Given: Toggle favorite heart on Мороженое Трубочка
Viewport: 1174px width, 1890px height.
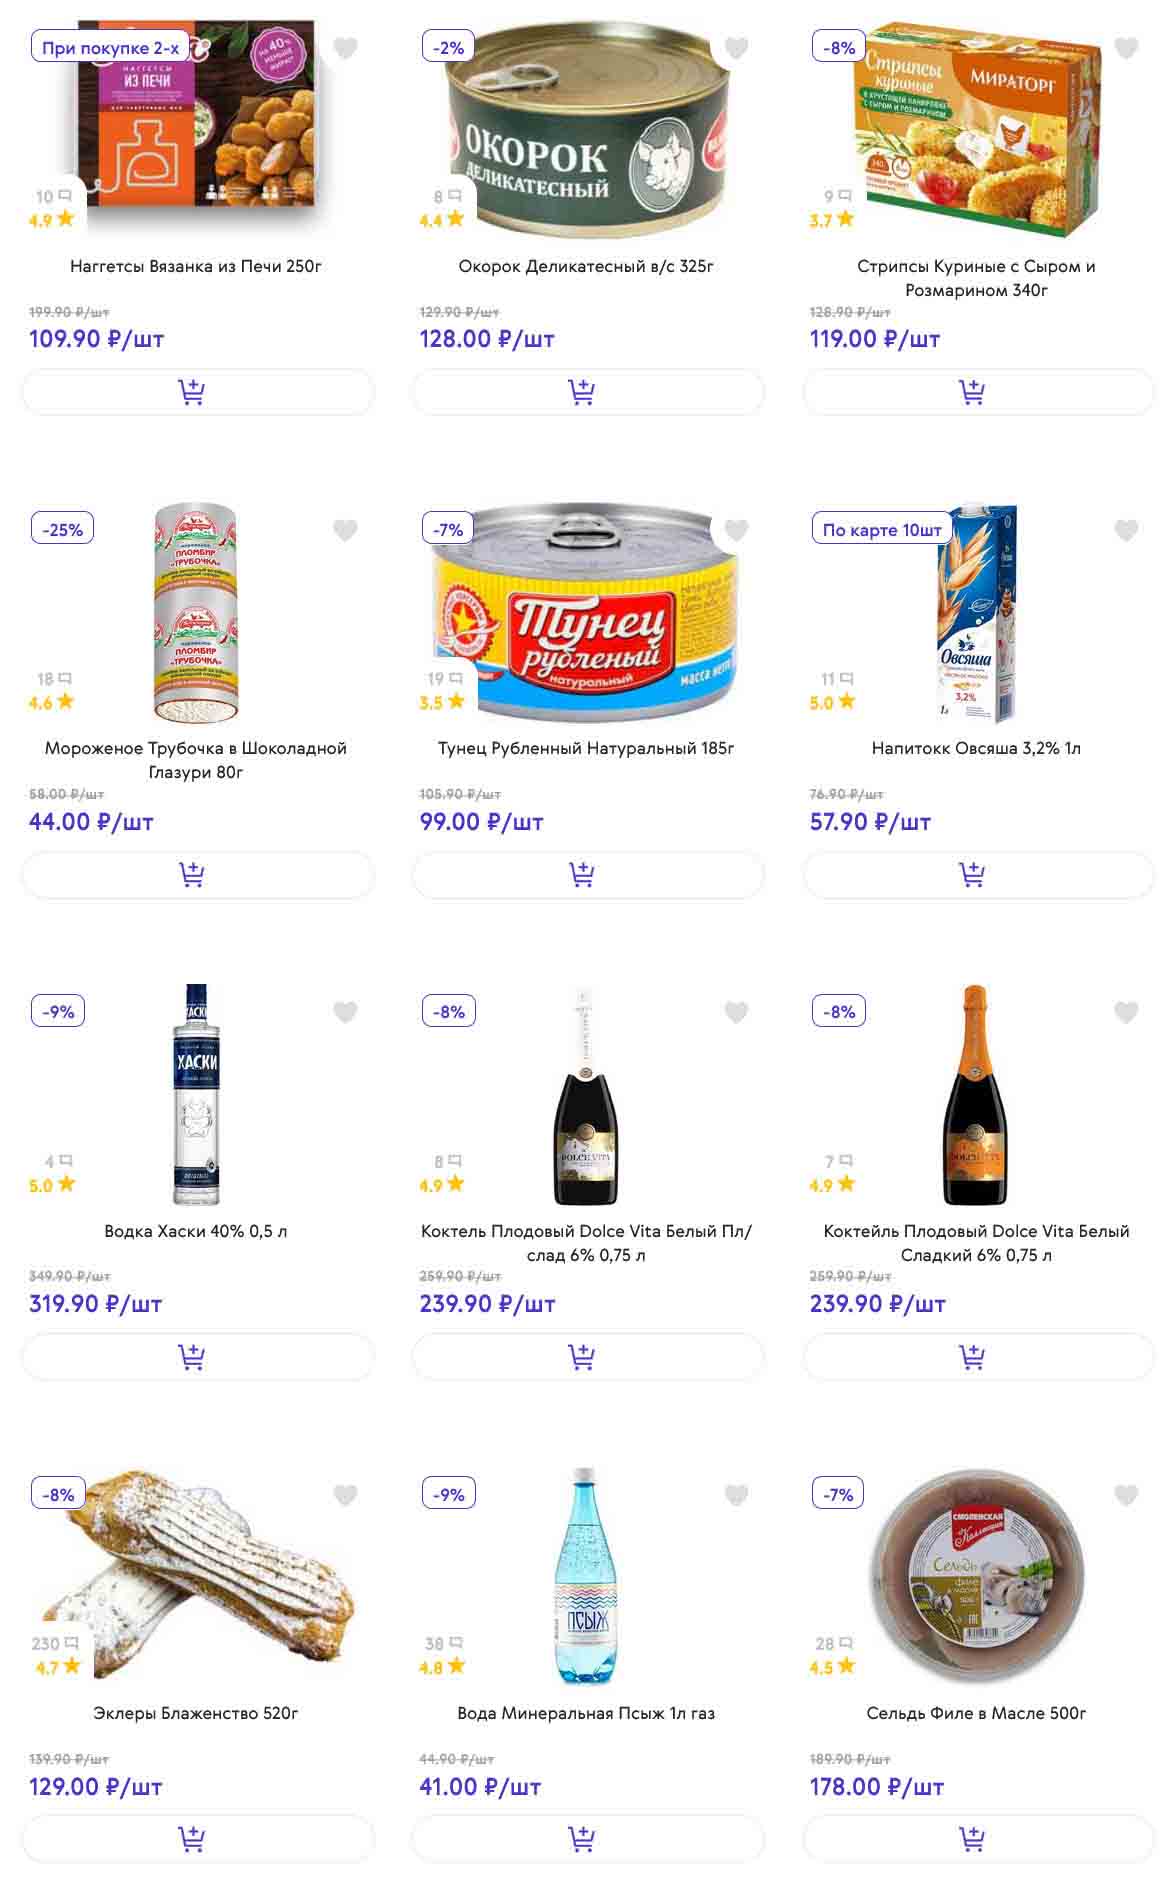Looking at the screenshot, I should 345,530.
